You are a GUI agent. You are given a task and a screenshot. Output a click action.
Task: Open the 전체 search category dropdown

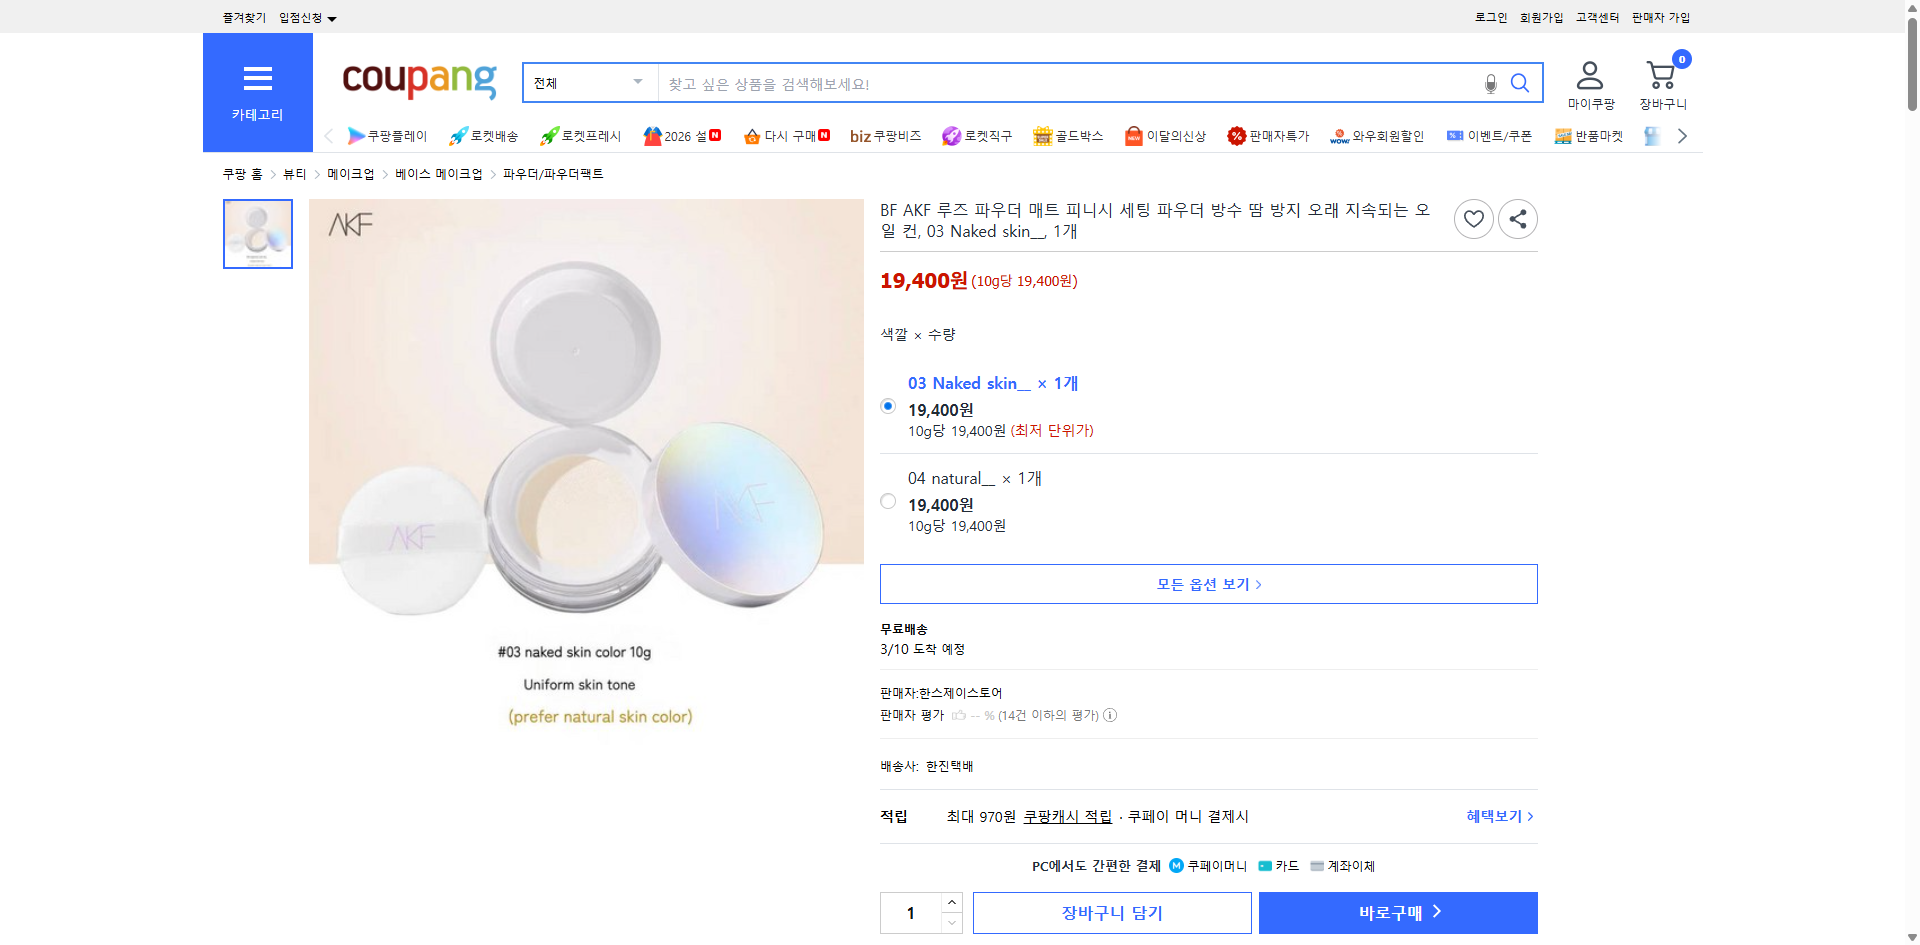click(589, 83)
